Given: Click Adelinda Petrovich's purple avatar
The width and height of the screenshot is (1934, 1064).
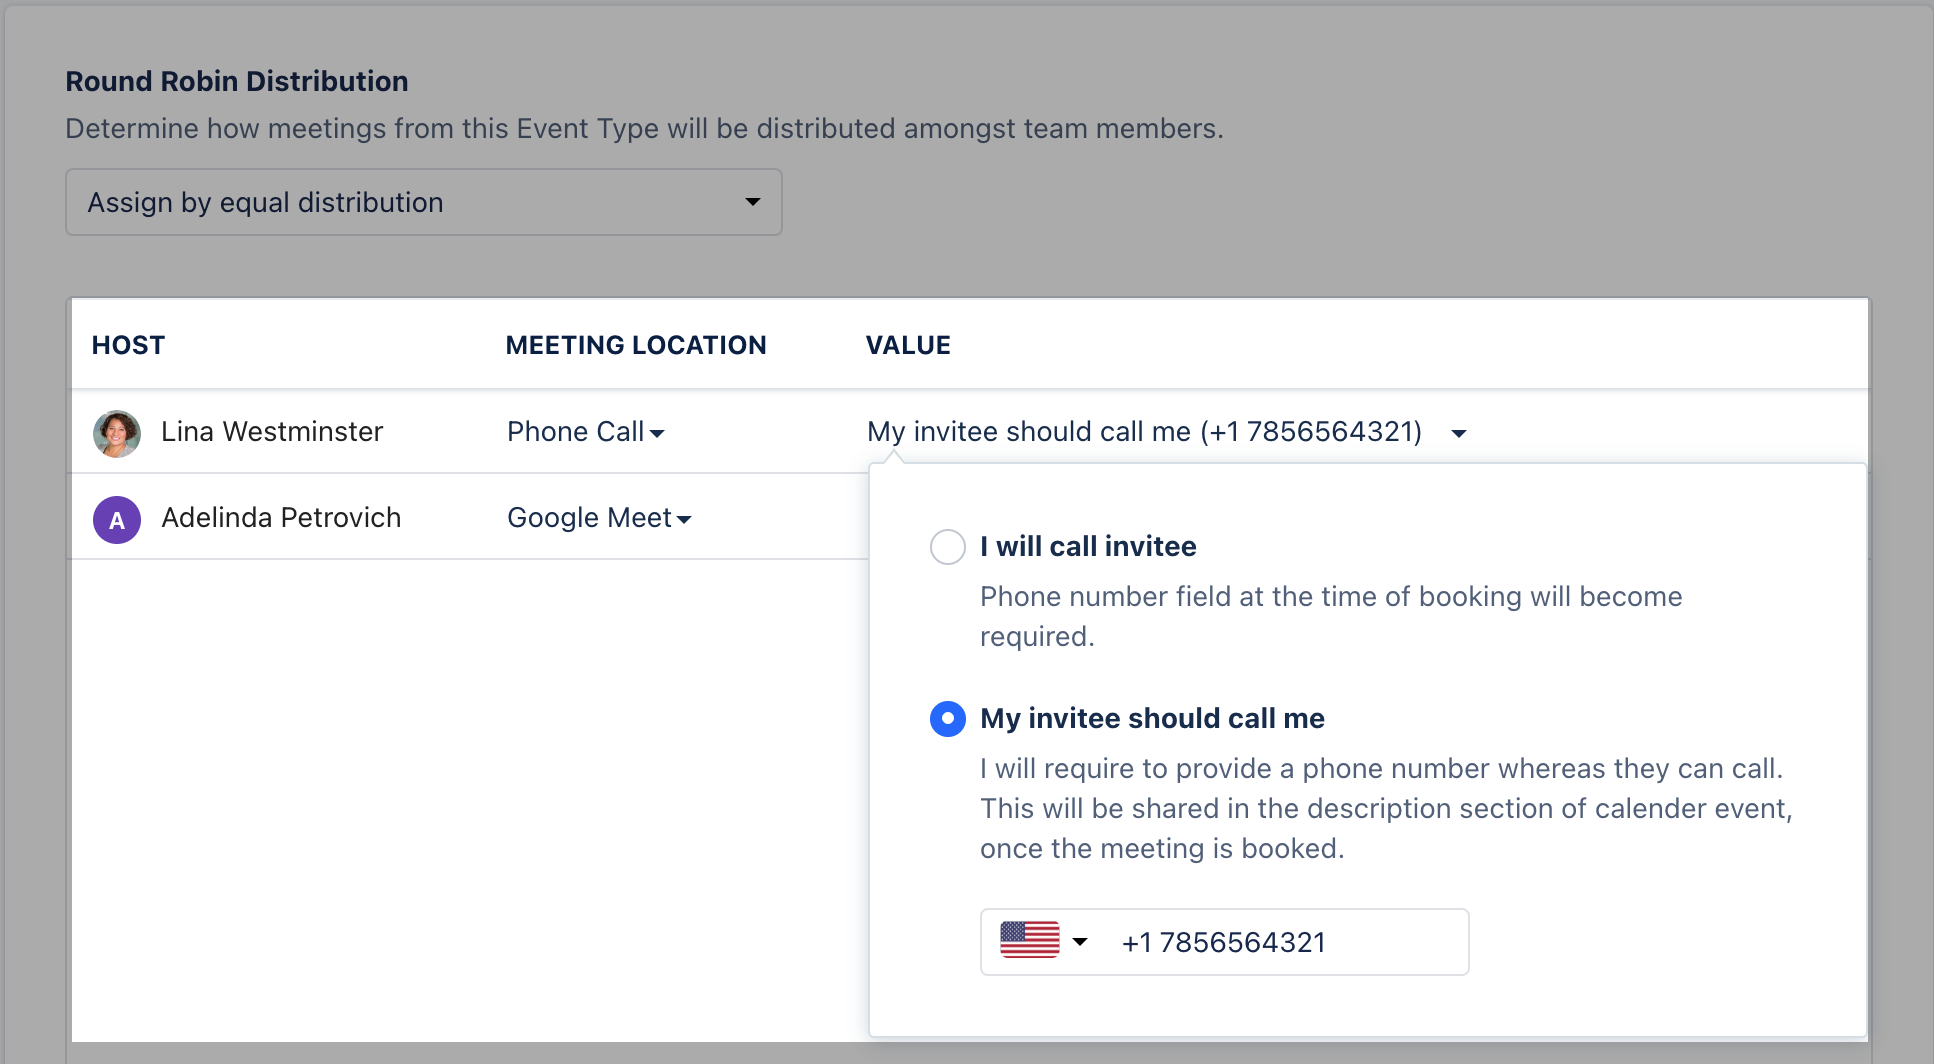Looking at the screenshot, I should click(117, 520).
